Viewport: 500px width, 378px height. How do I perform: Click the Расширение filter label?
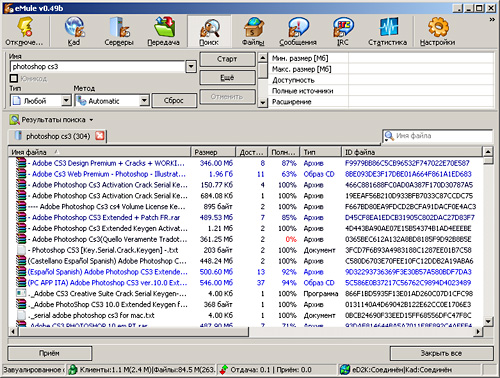tap(292, 102)
